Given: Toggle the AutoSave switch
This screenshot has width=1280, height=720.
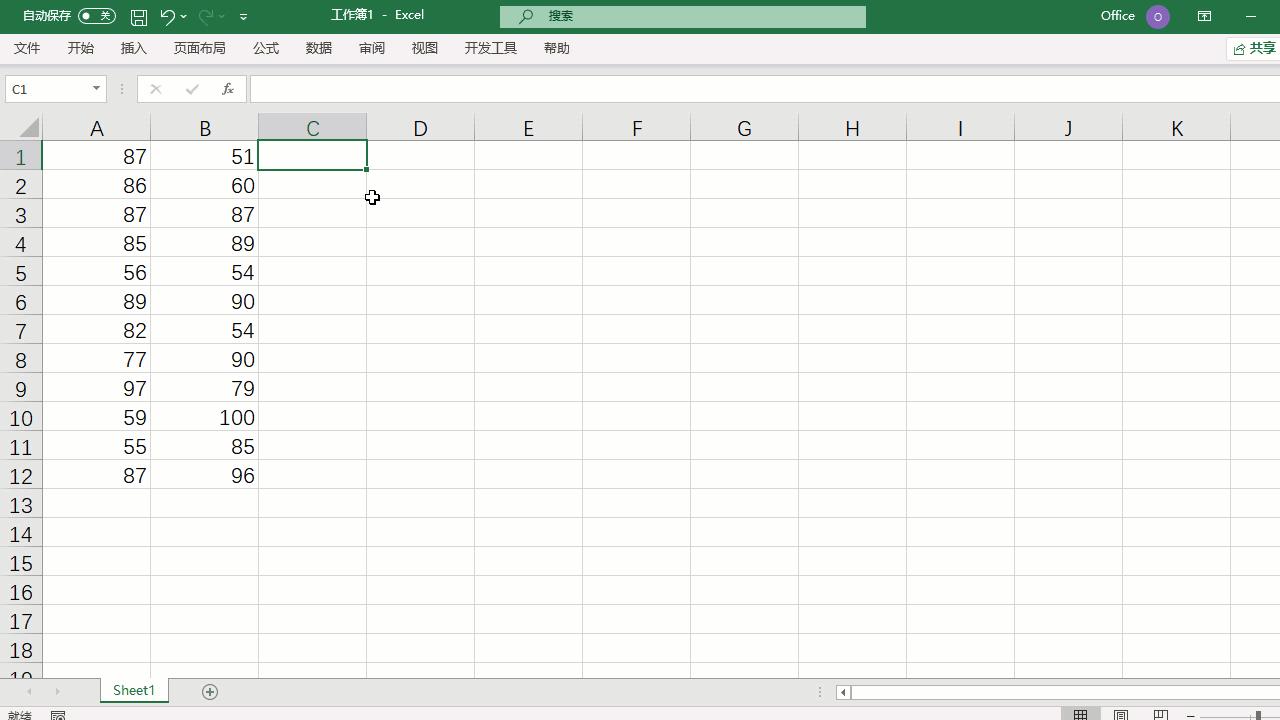Looking at the screenshot, I should point(97,16).
